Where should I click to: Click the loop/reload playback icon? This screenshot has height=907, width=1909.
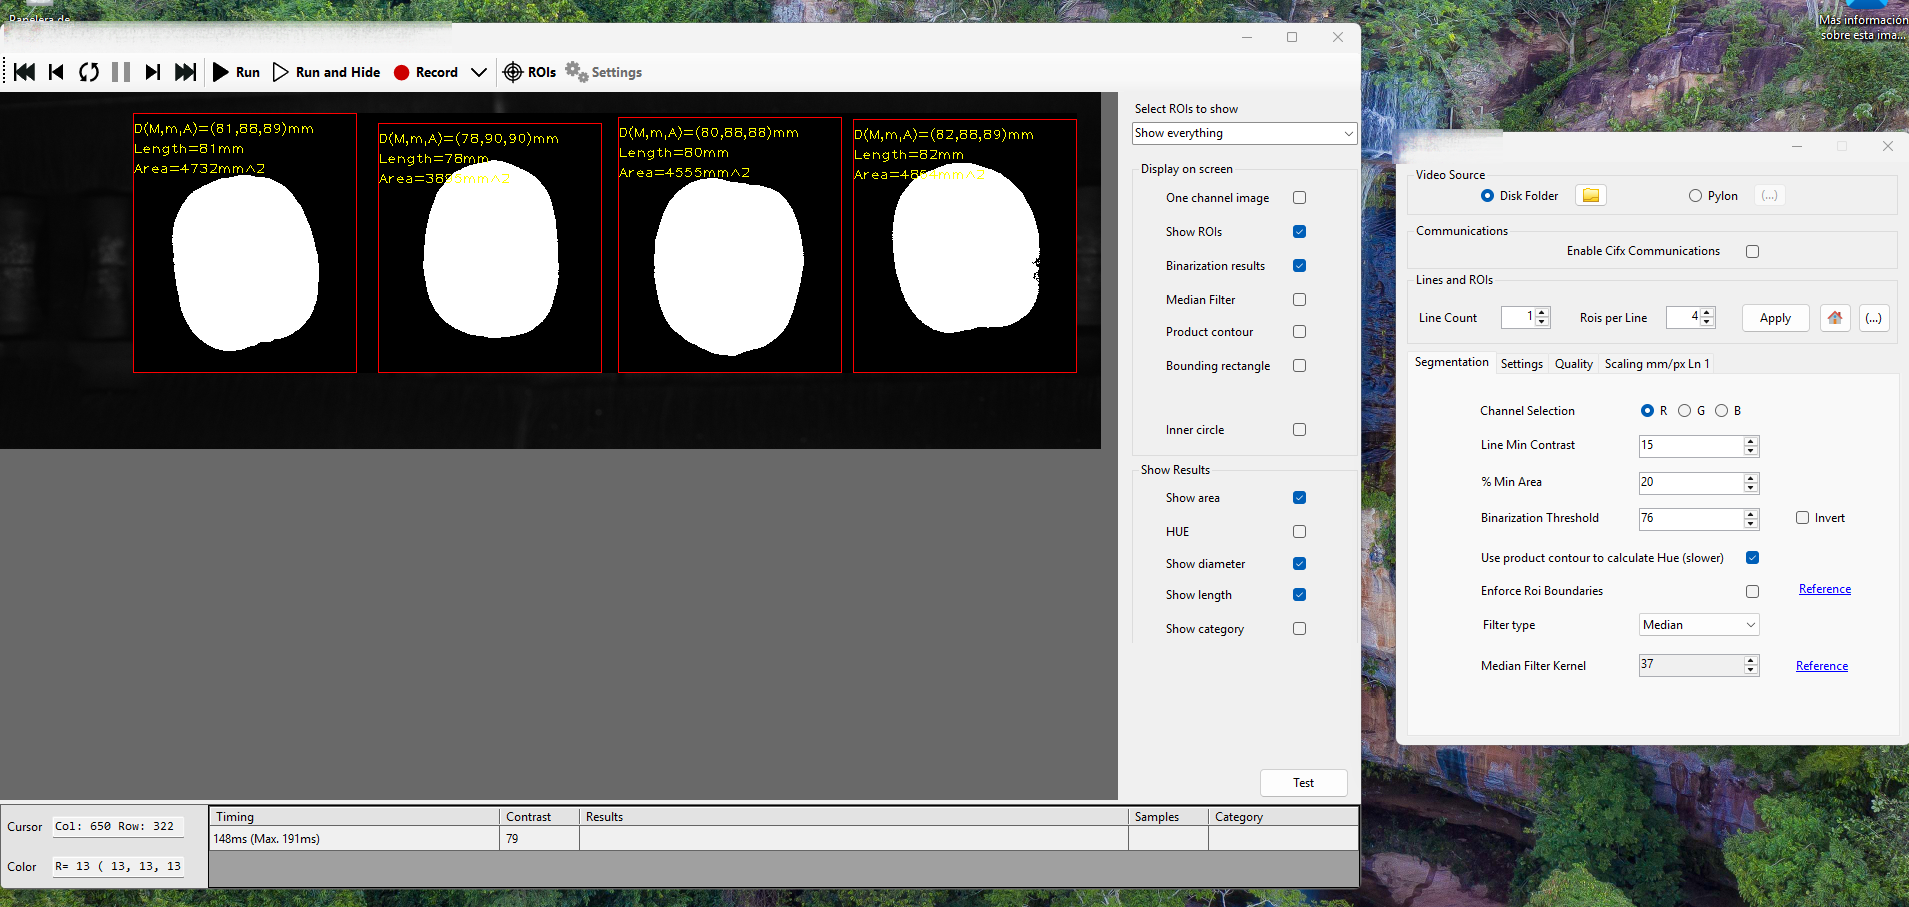[89, 72]
